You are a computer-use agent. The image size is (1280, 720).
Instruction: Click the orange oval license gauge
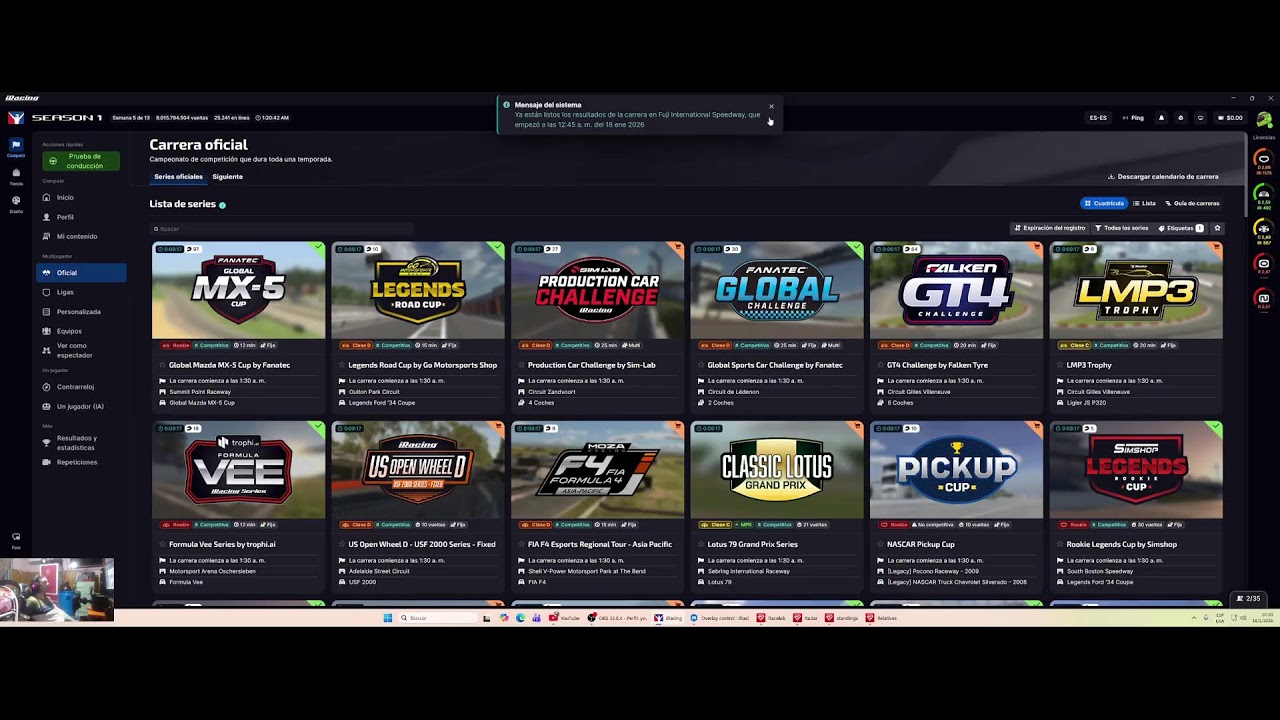(x=1263, y=161)
